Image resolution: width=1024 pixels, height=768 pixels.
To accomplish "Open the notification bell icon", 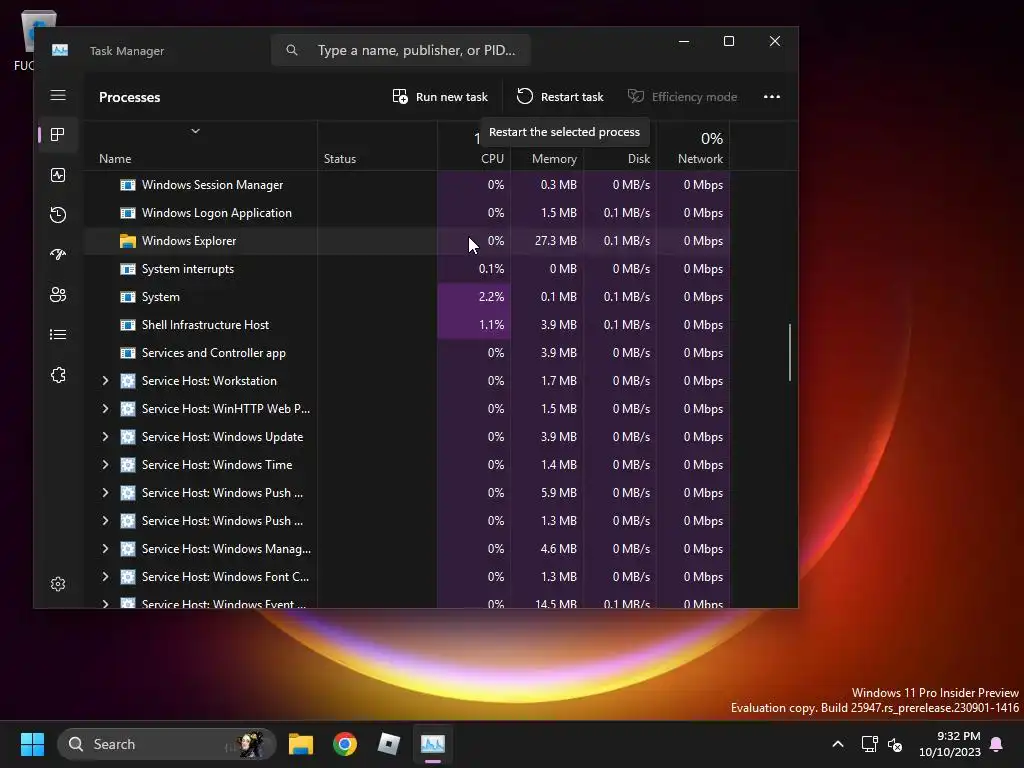I will pos(997,744).
